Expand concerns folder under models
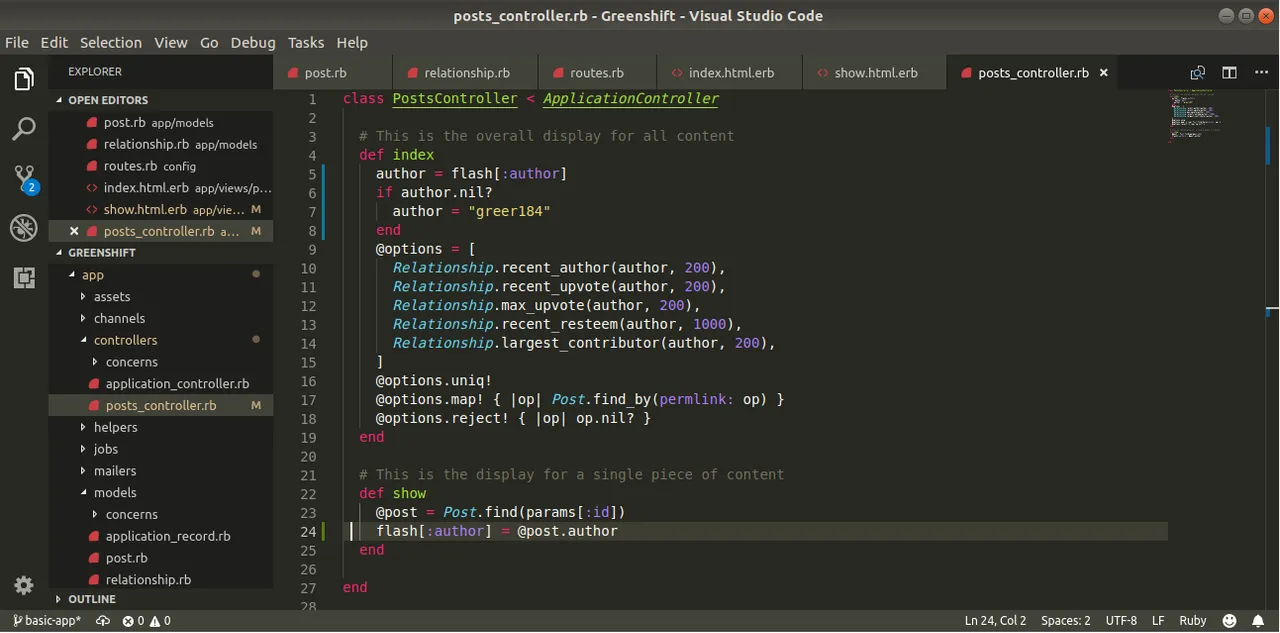The image size is (1280, 633). [x=161, y=514]
